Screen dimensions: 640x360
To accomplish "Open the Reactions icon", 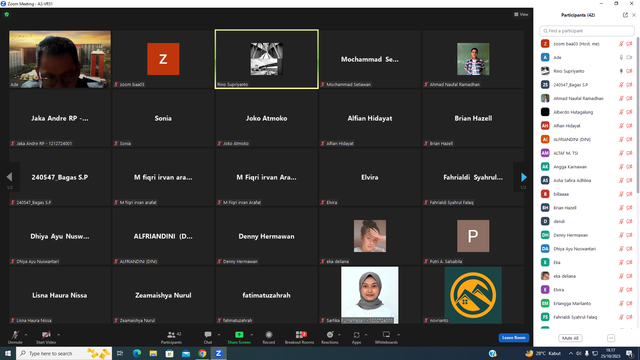I will (x=330, y=335).
